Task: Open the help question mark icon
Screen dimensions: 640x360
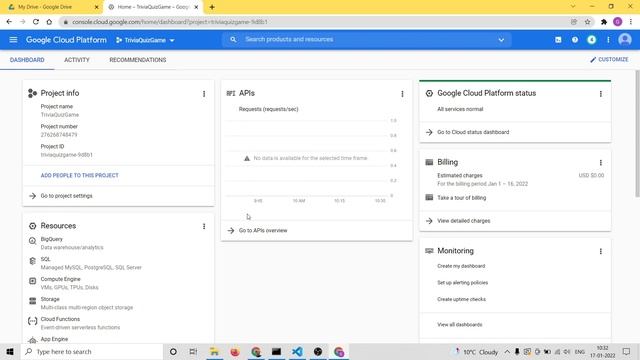Action: point(575,40)
